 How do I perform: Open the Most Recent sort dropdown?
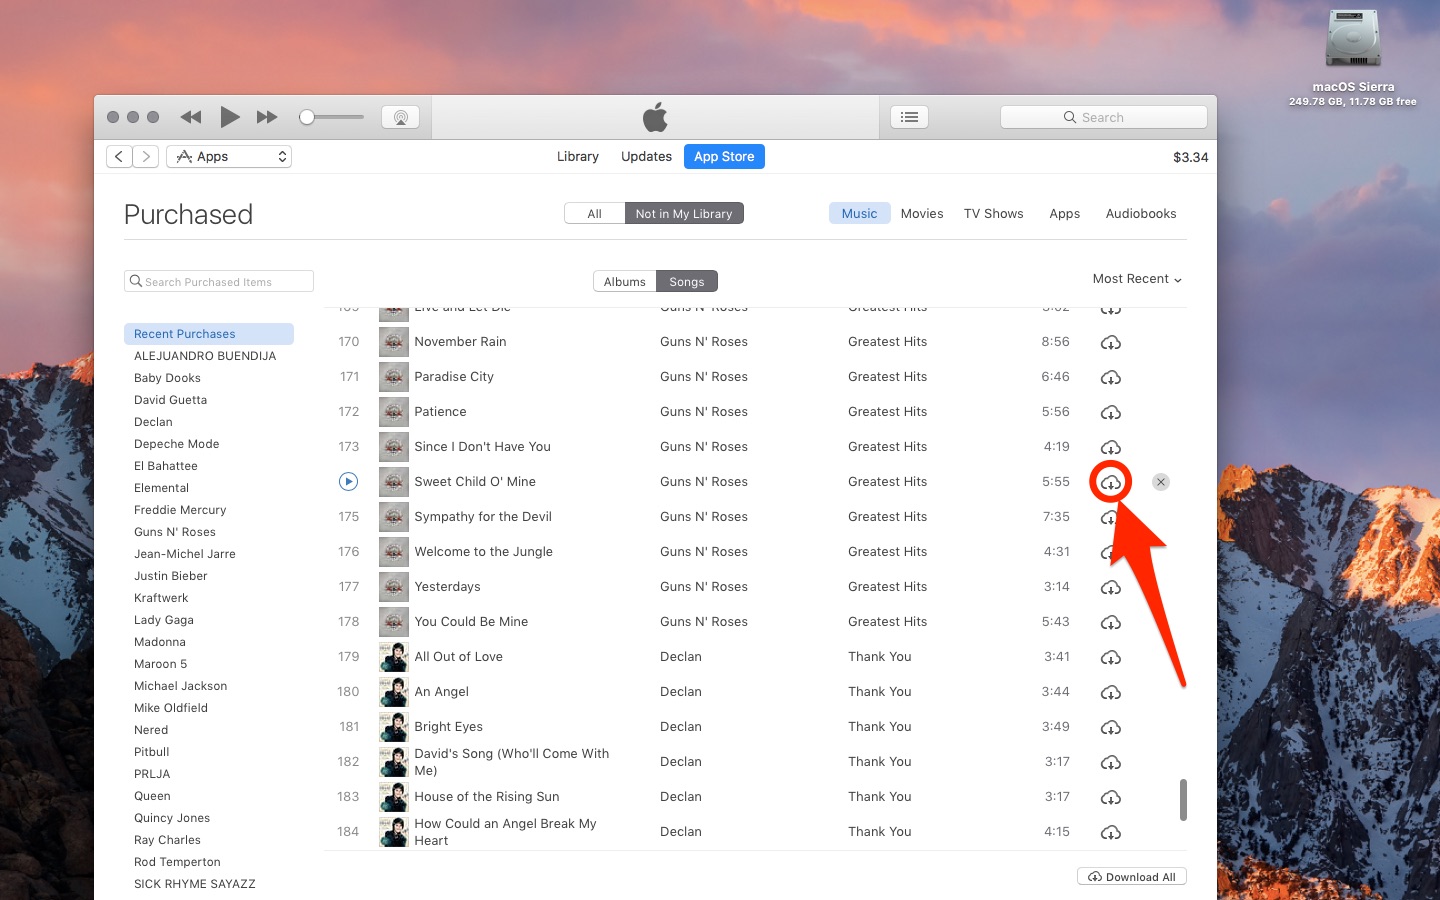pyautogui.click(x=1136, y=279)
